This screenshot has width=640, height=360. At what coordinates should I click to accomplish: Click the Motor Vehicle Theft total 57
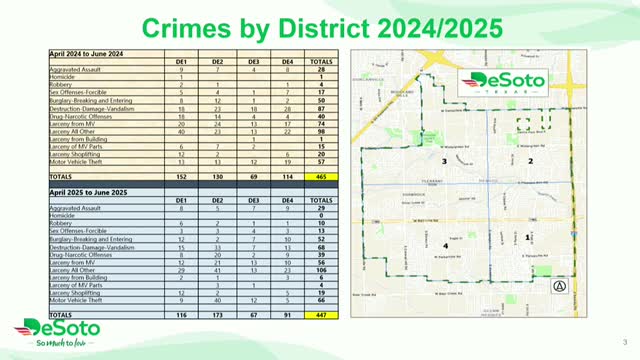coord(321,162)
